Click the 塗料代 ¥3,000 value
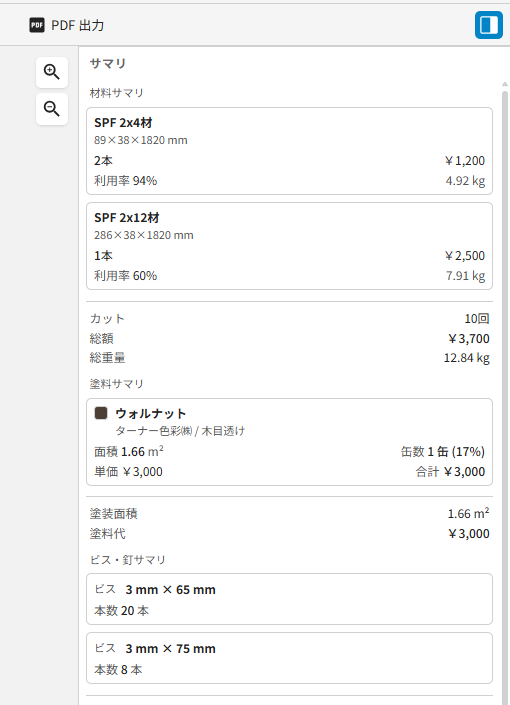The width and height of the screenshot is (510, 705). pos(469,534)
